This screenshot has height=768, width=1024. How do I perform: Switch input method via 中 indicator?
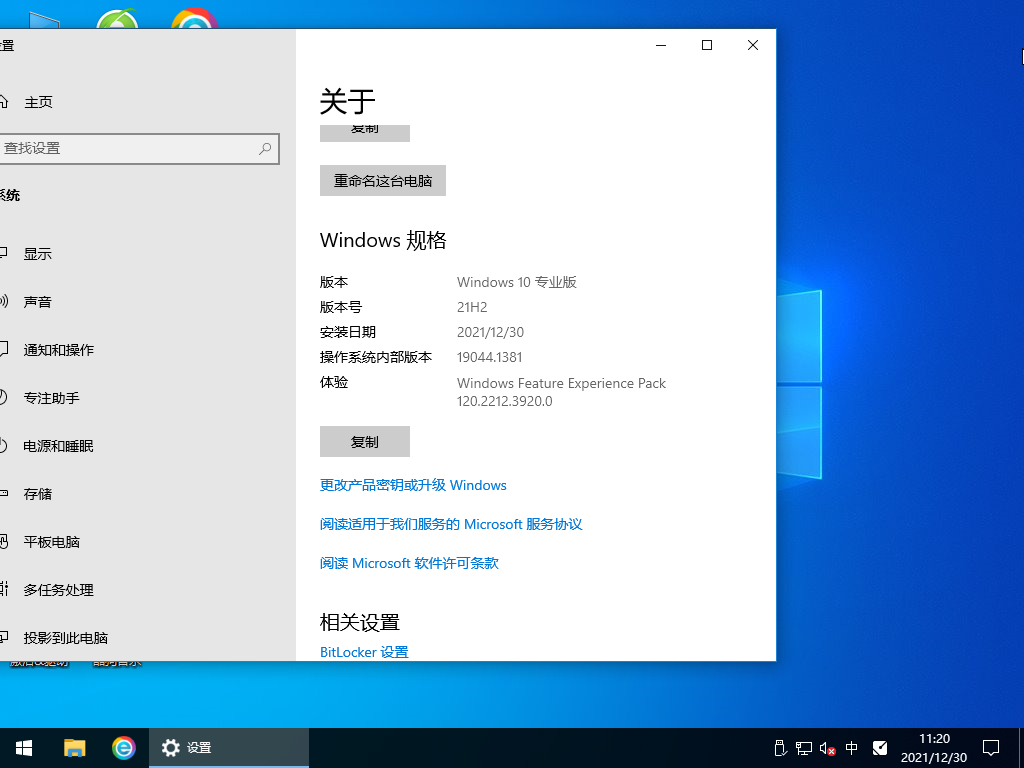click(851, 748)
